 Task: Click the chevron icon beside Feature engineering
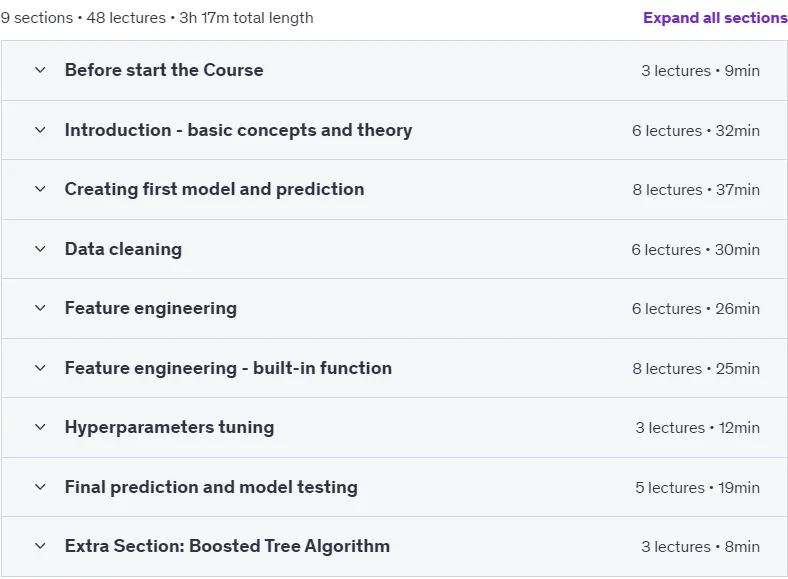tap(40, 308)
